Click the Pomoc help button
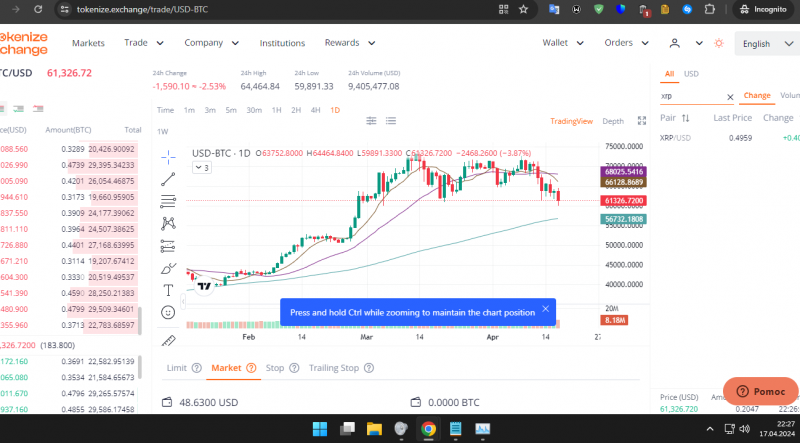800x443 pixels. (760, 391)
